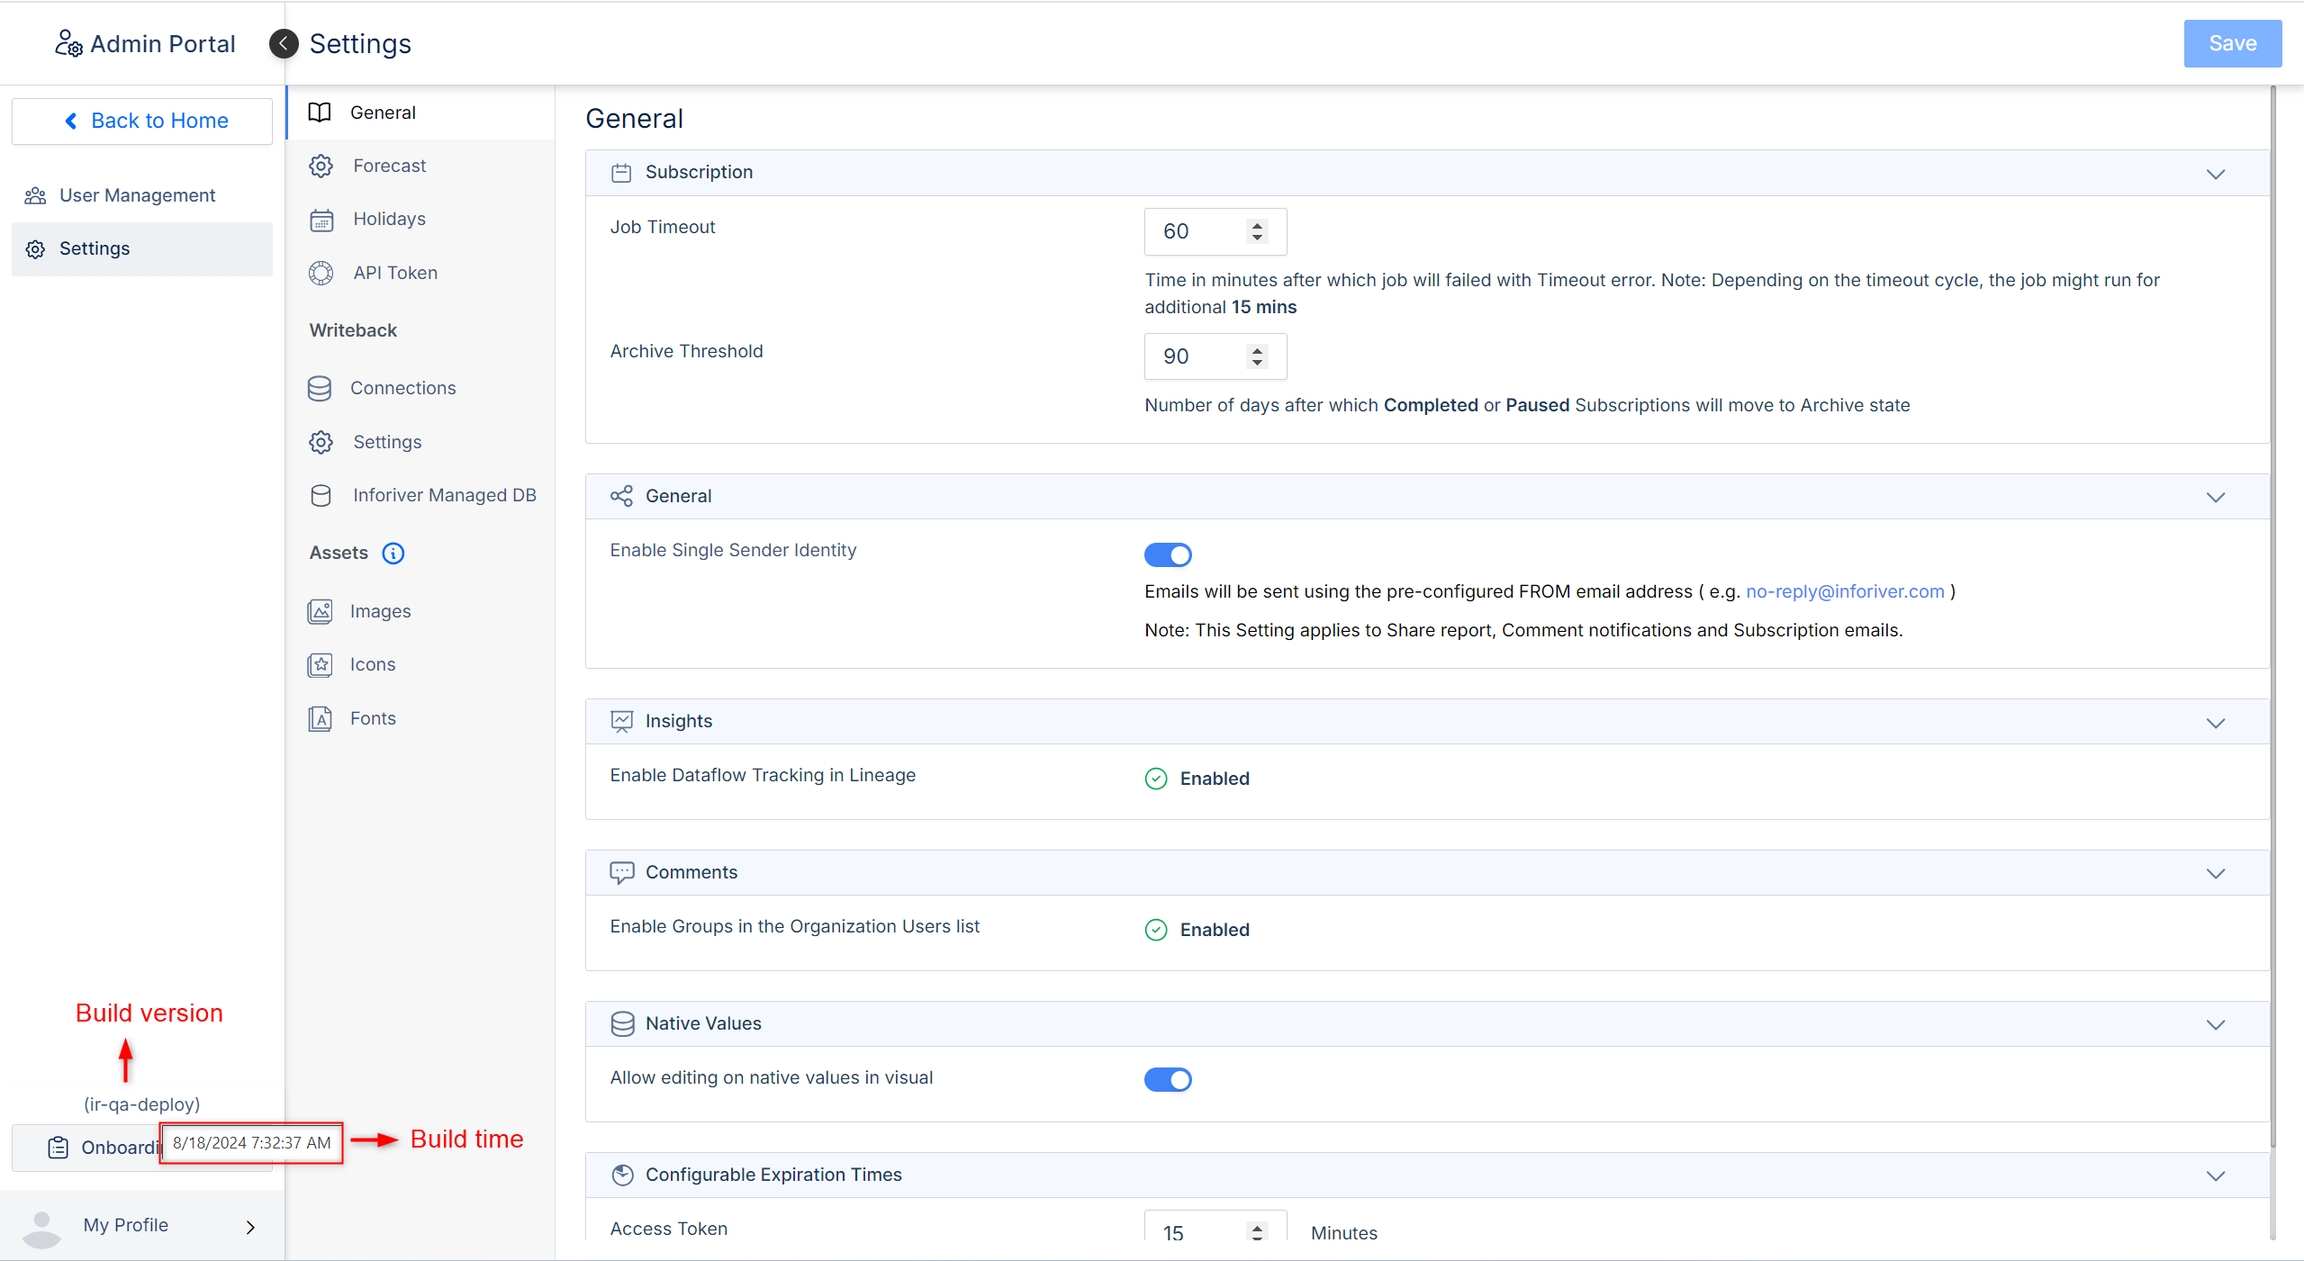
Task: Toggle editing on native values switch
Action: click(1167, 1080)
